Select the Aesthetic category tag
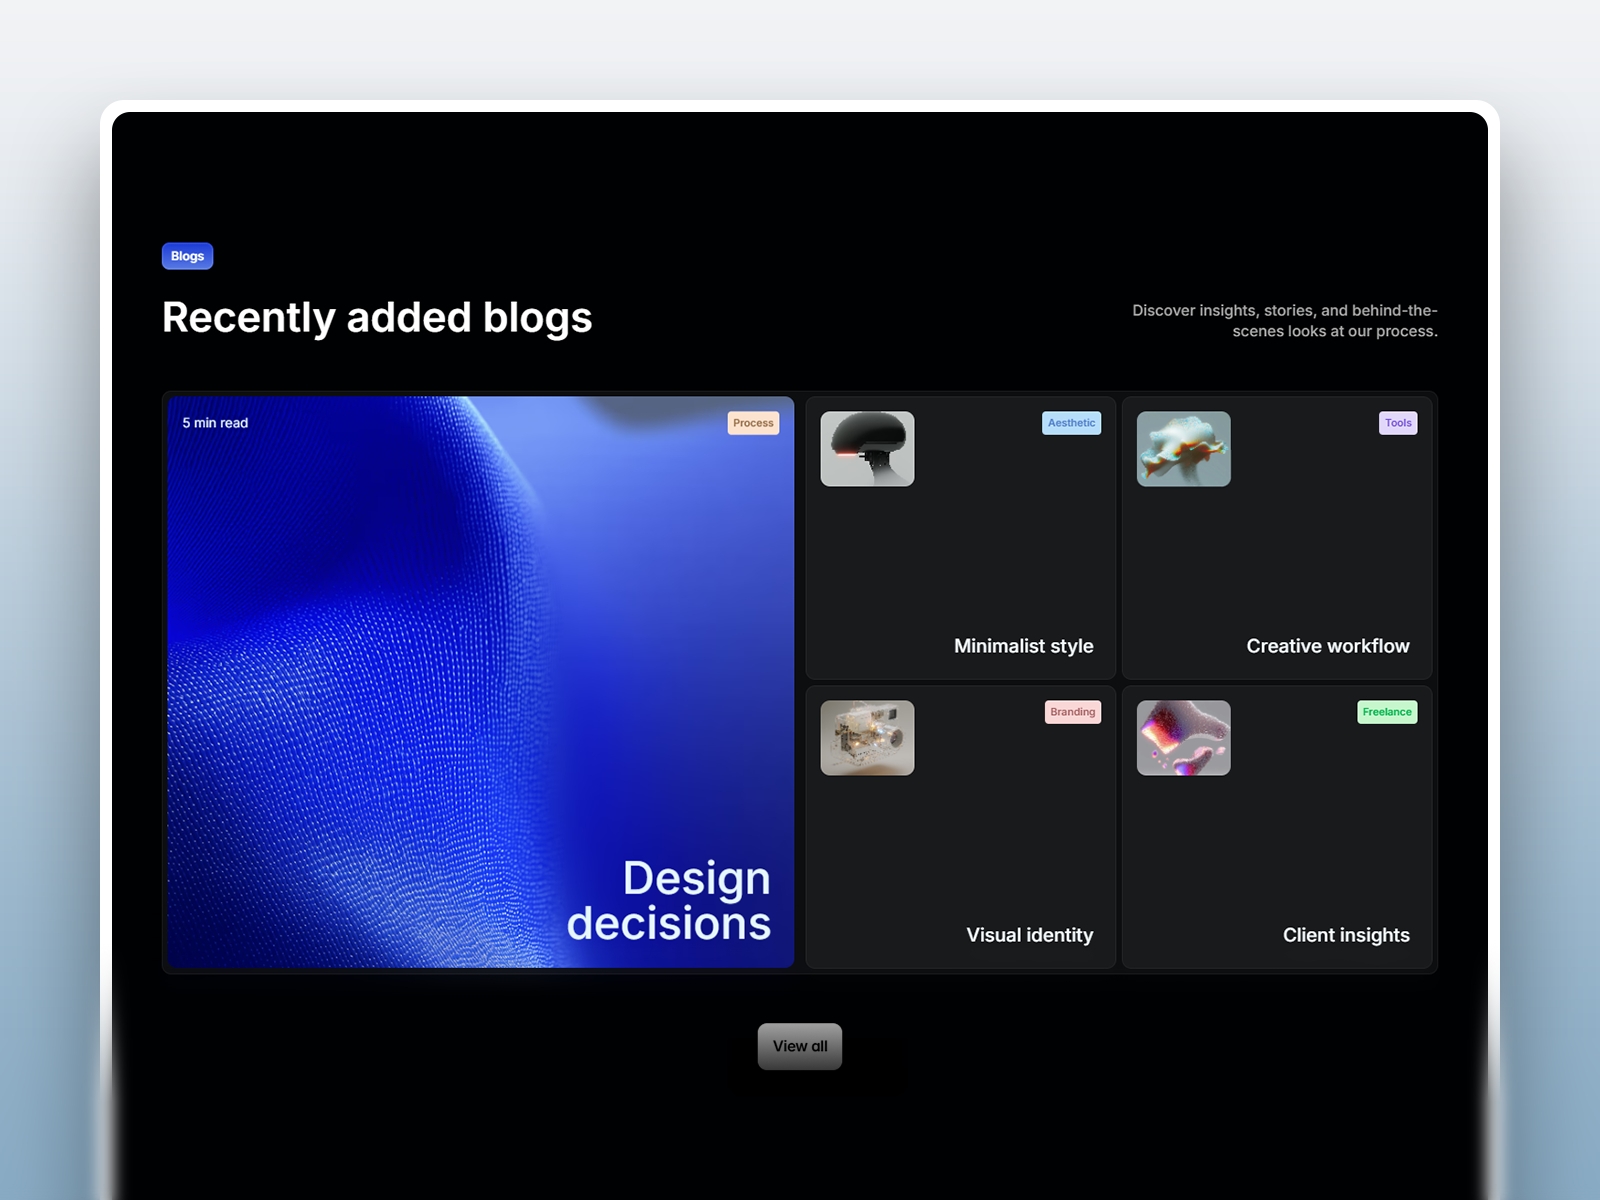 (x=1071, y=423)
